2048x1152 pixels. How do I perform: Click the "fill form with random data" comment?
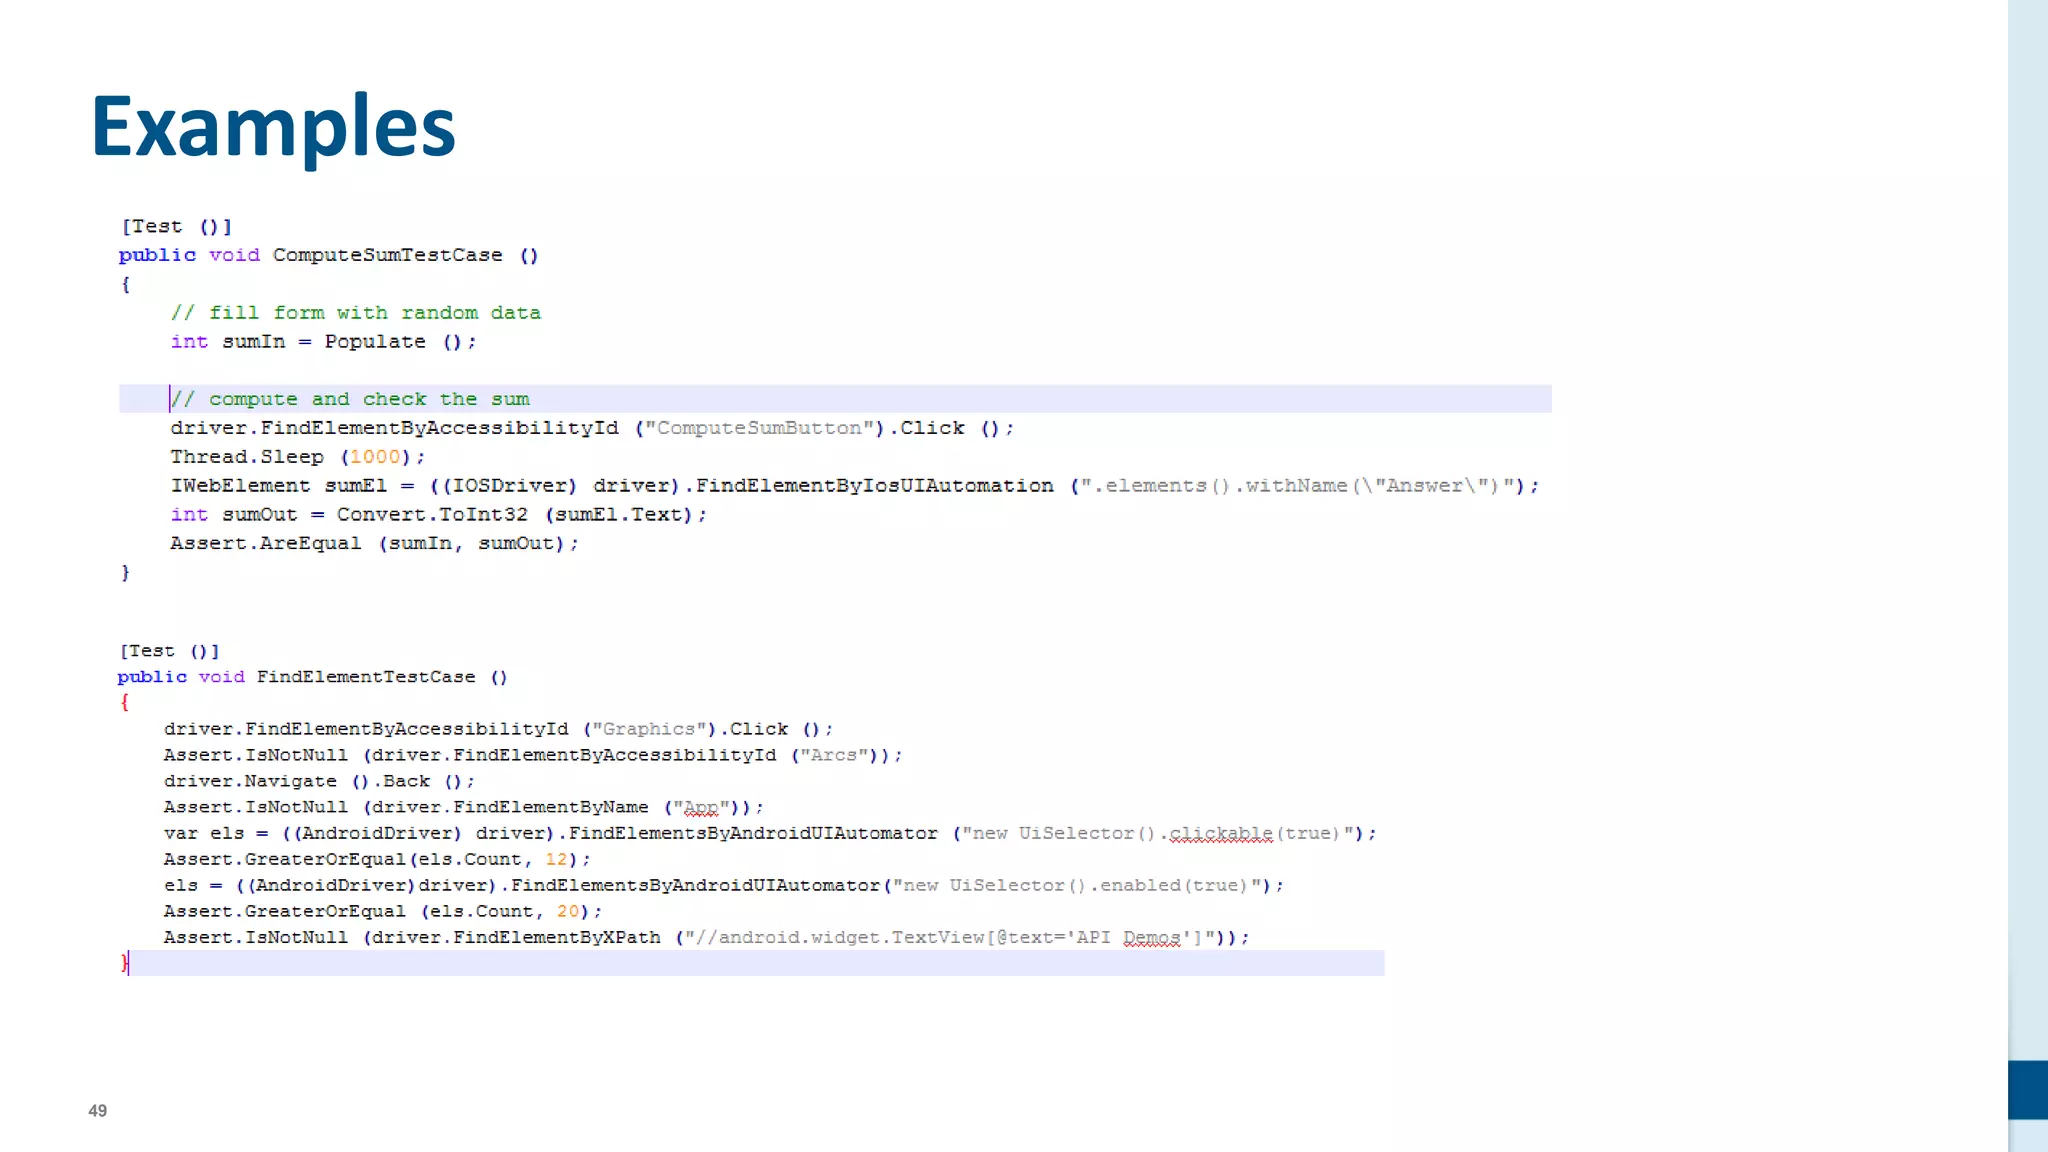pos(356,313)
